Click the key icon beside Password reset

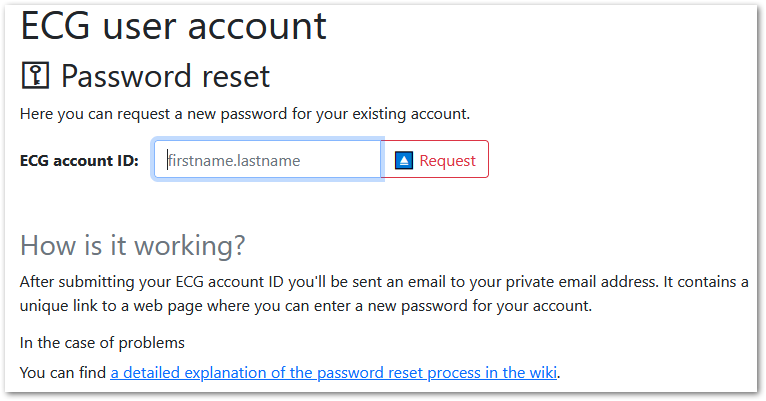coord(35,76)
